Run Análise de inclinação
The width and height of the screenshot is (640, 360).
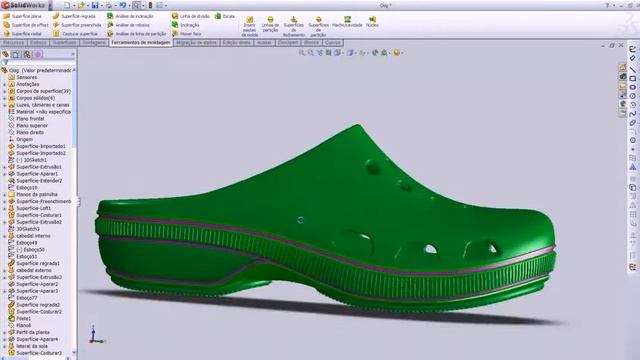(x=130, y=16)
